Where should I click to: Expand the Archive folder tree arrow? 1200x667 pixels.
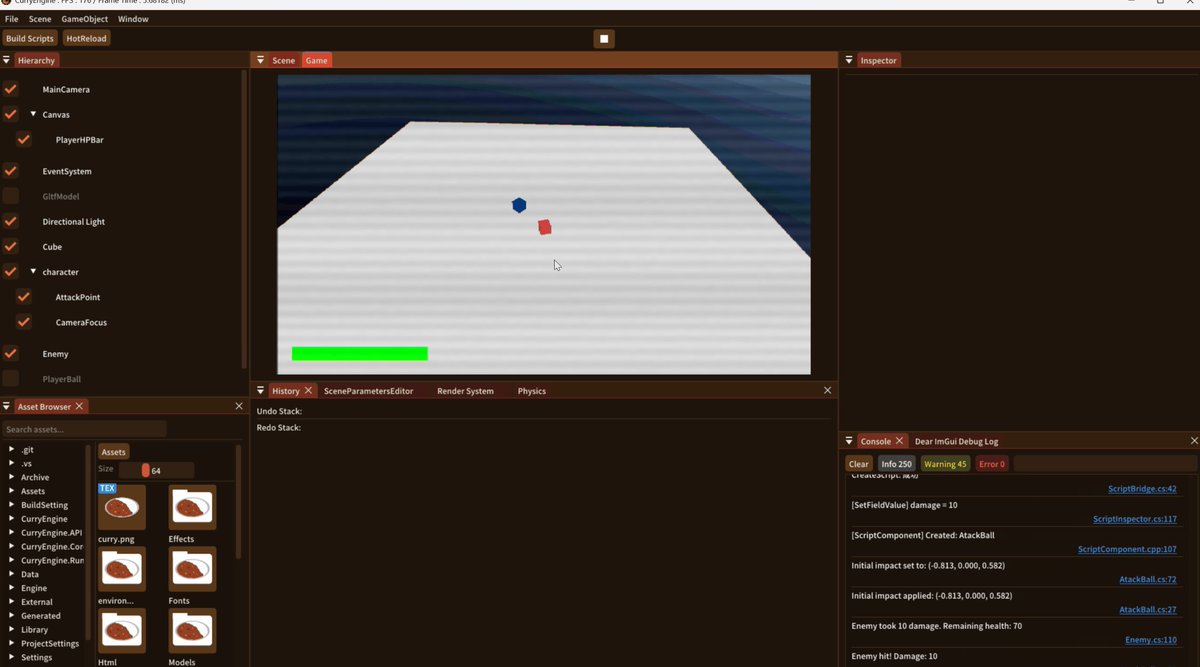pyautogui.click(x=11, y=477)
